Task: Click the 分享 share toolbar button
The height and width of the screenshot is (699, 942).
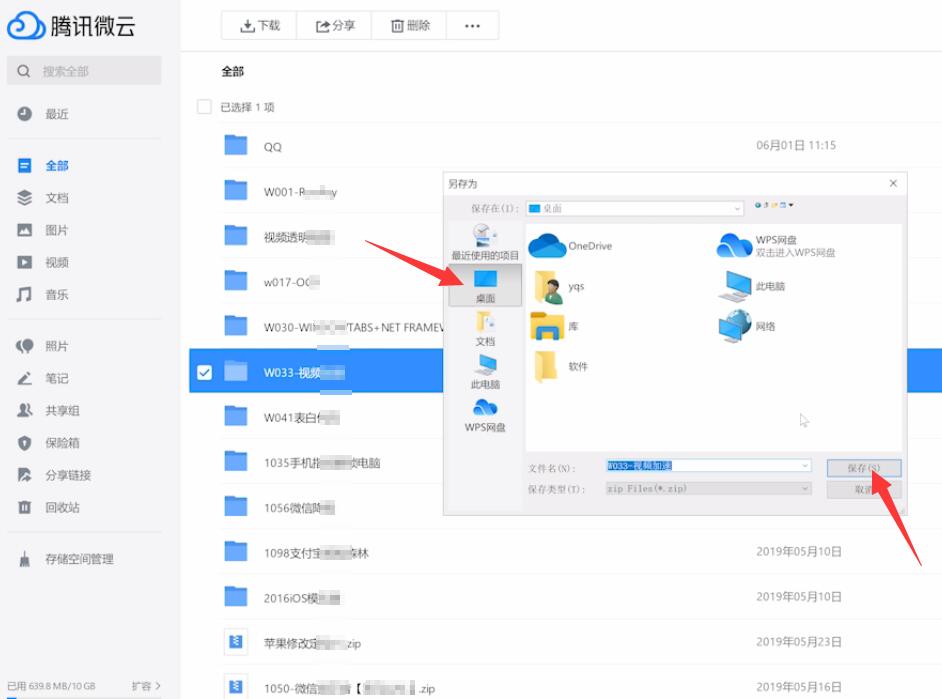Action: coord(335,26)
